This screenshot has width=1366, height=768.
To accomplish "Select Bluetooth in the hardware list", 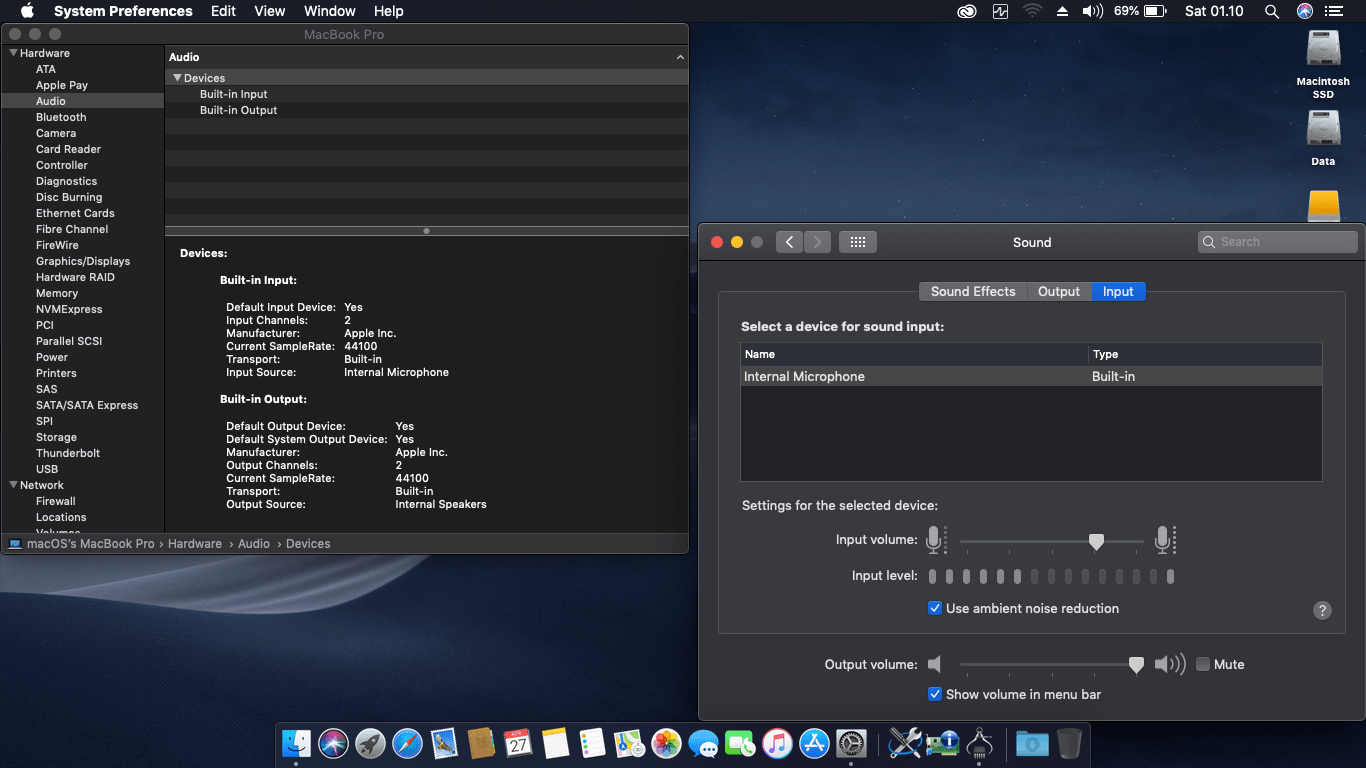I will click(x=61, y=117).
